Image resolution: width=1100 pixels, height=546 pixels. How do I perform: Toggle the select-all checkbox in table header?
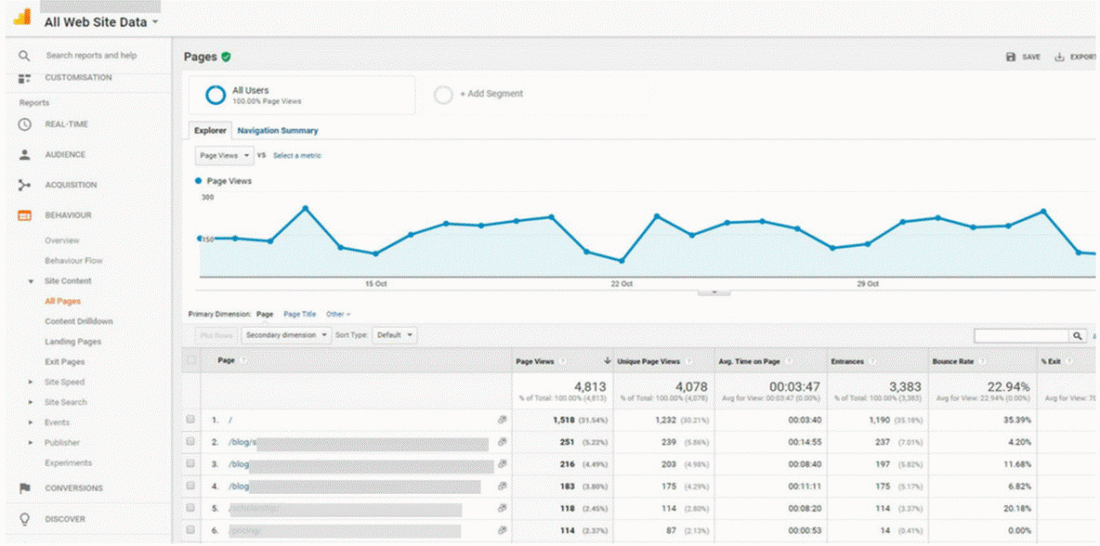[191, 360]
